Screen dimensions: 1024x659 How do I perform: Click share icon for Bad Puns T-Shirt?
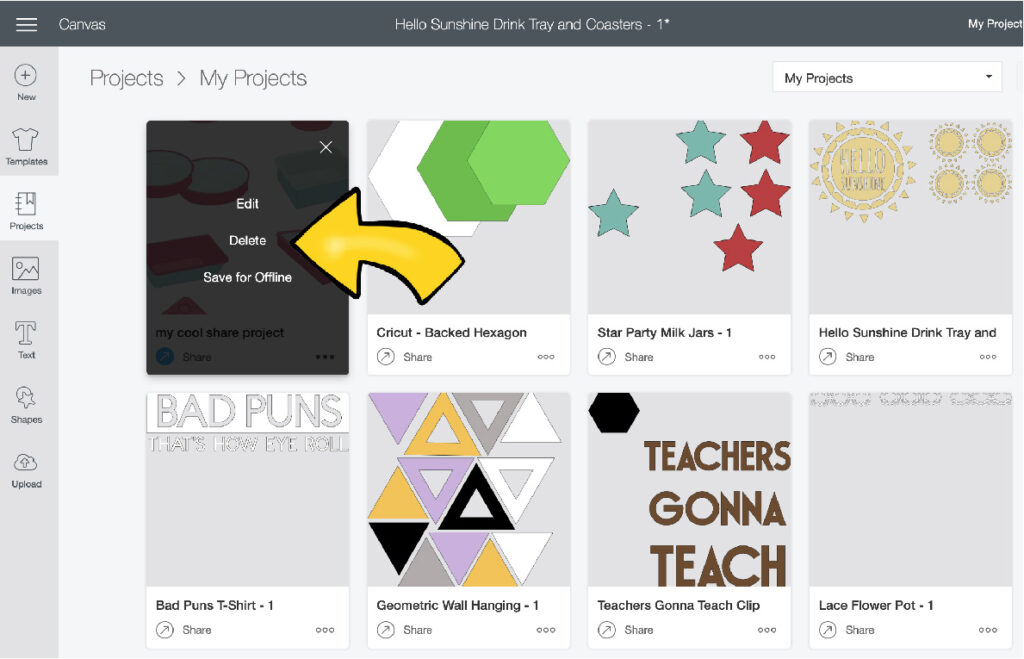tap(165, 630)
